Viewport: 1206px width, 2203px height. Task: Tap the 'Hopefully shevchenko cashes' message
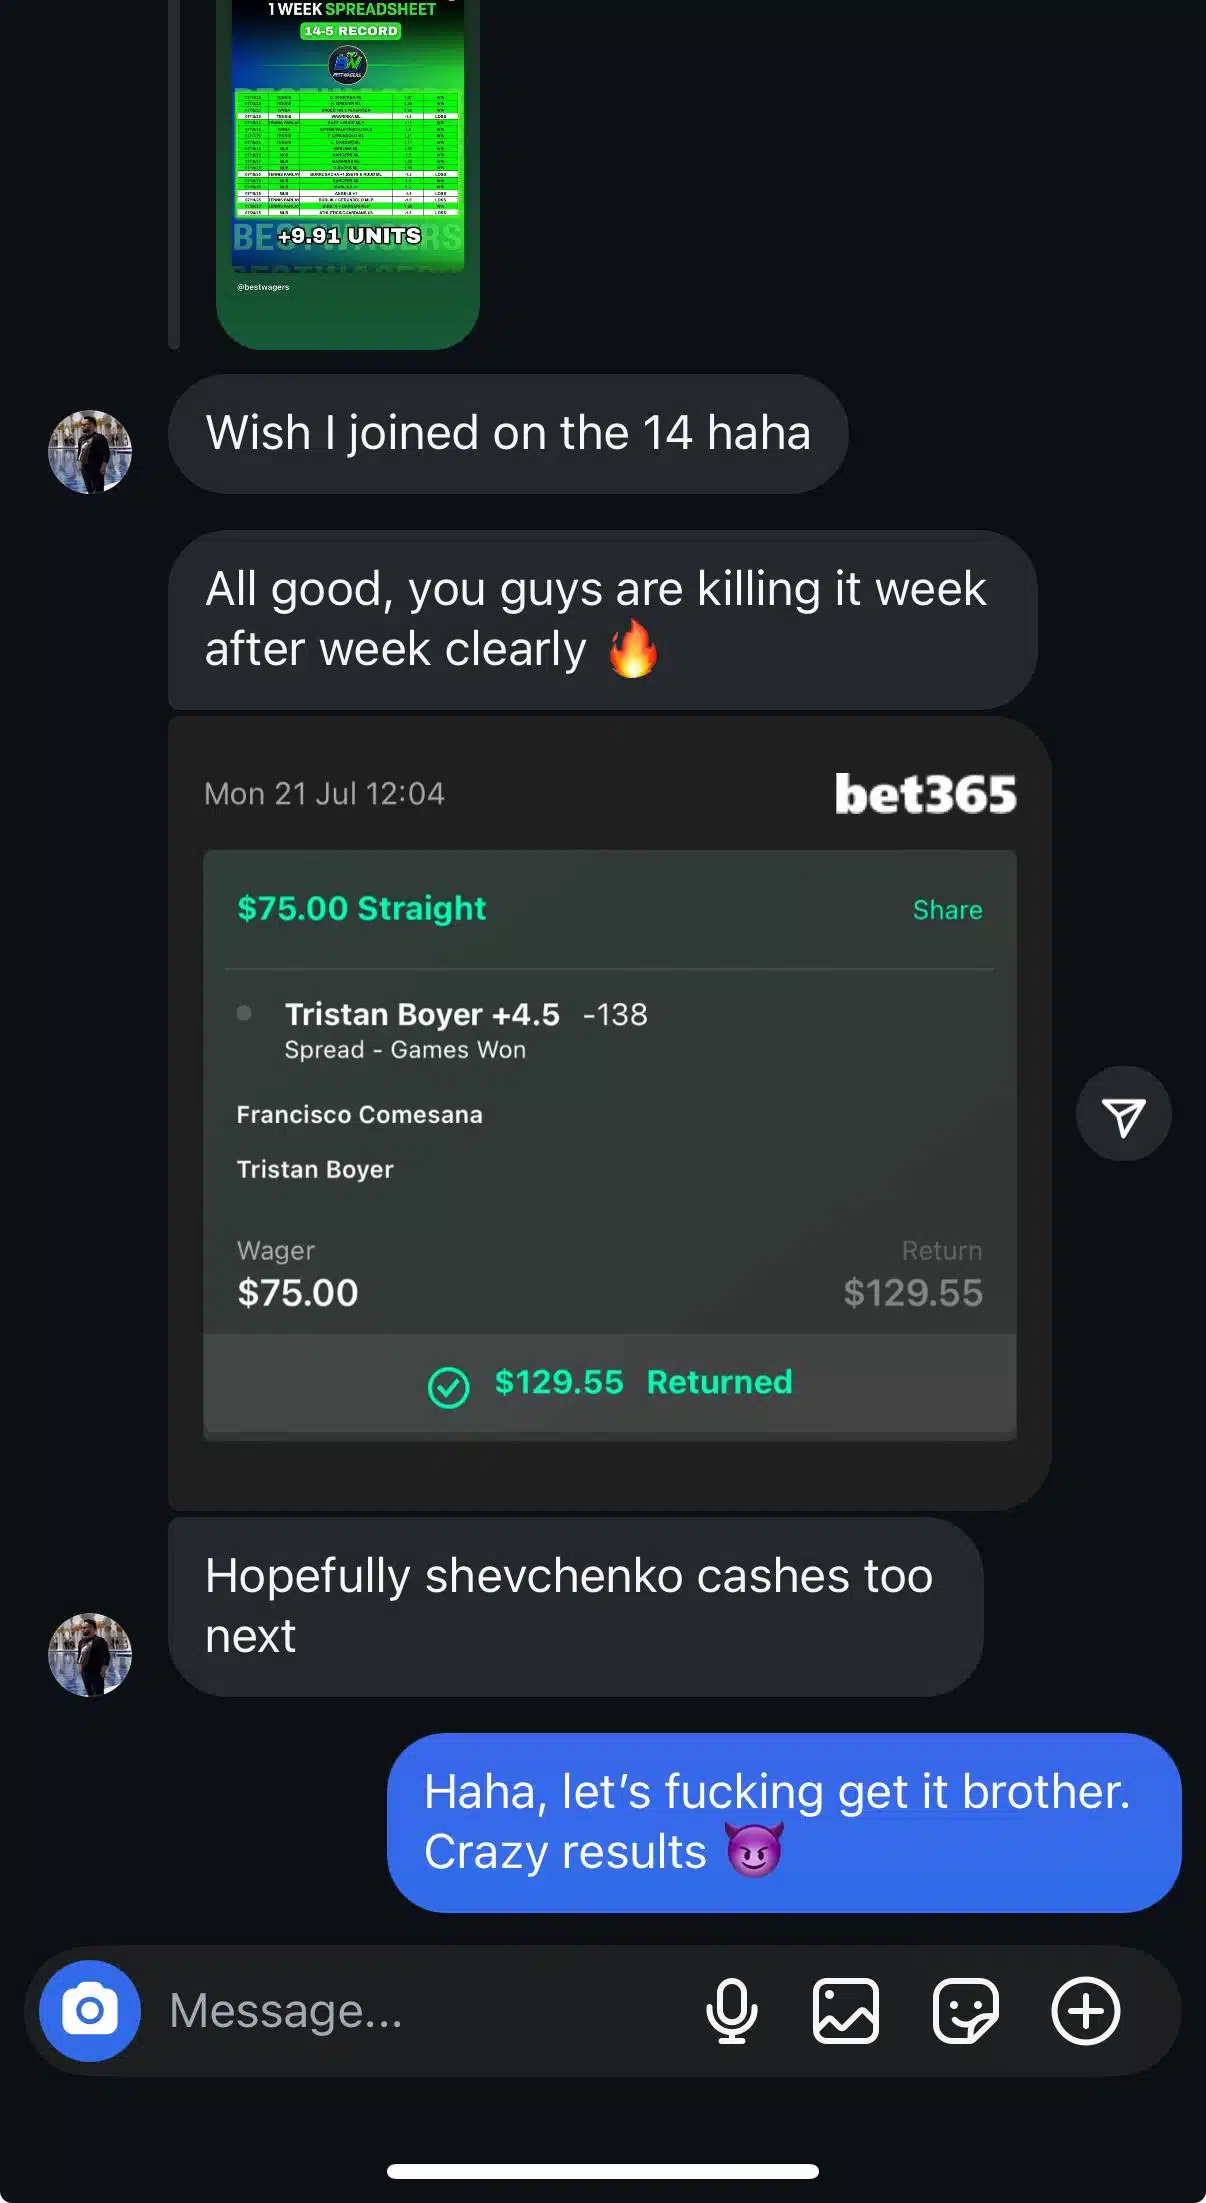click(575, 1606)
